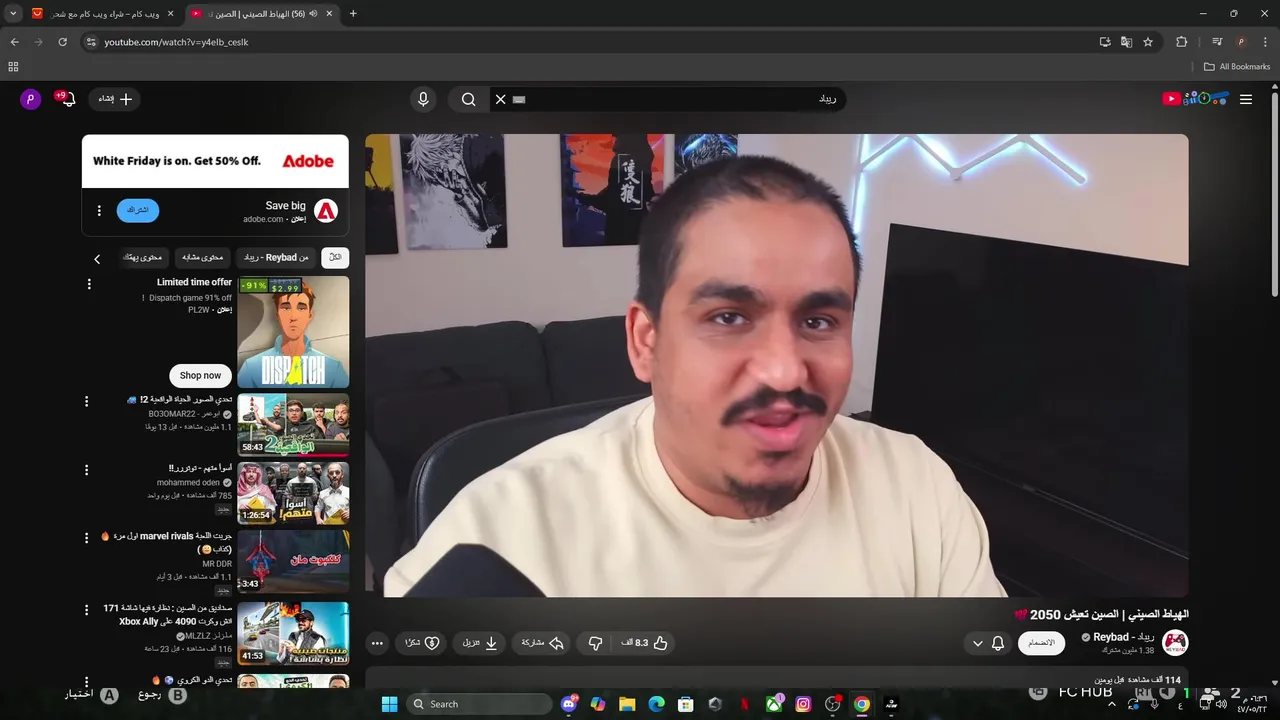Screen dimensions: 1280x720
Task: Click the magnifier search button
Action: 468,99
